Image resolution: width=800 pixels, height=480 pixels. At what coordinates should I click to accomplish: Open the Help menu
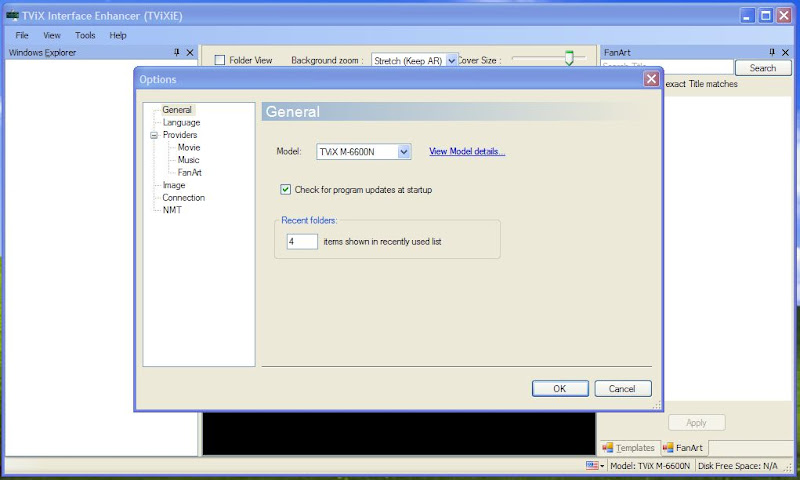click(x=117, y=35)
